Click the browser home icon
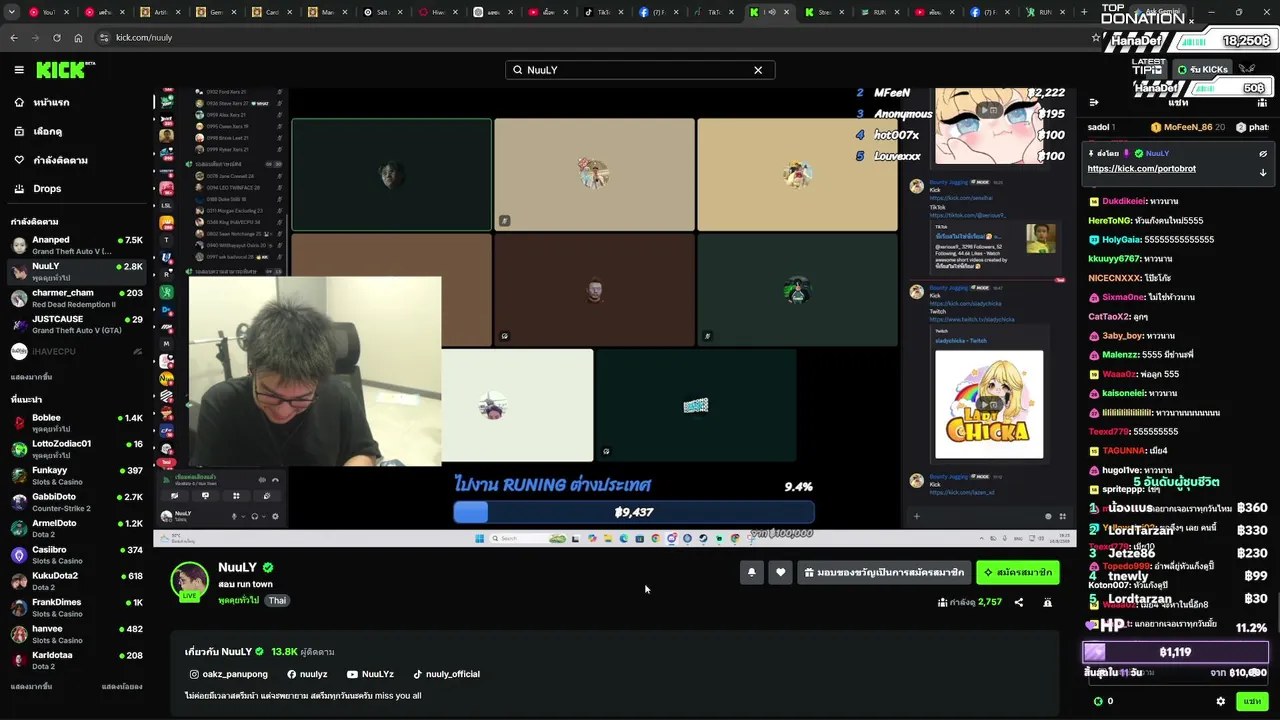1280x720 pixels. [x=78, y=38]
